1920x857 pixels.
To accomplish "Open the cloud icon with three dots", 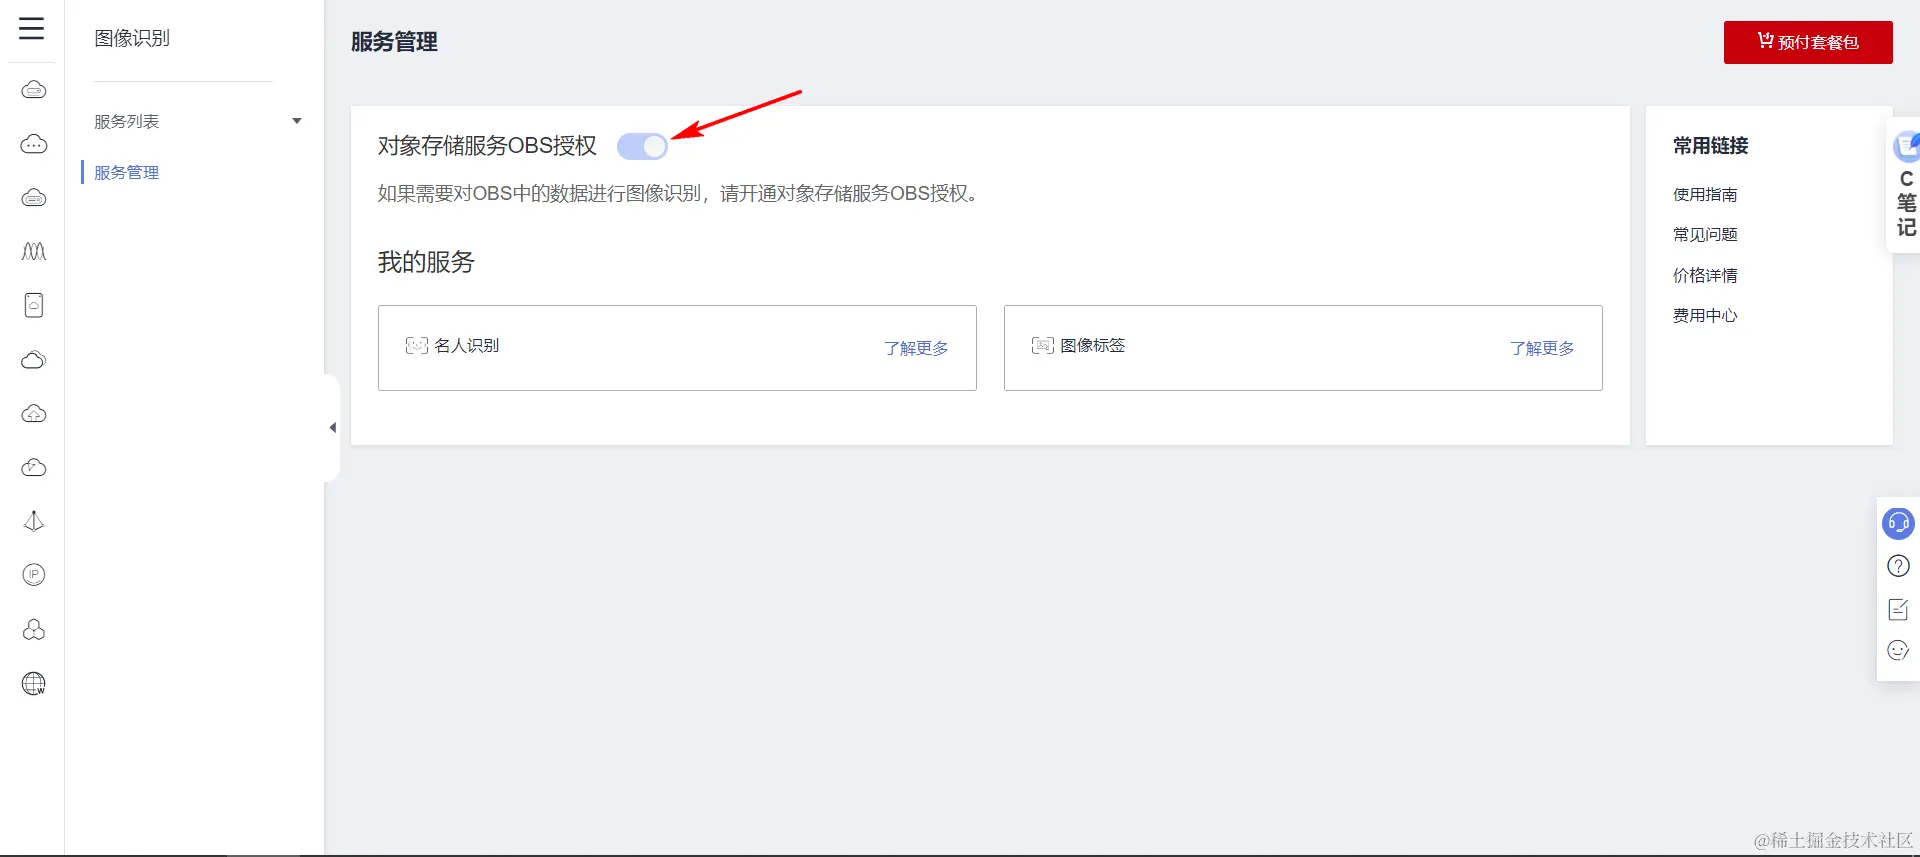I will tap(34, 144).
